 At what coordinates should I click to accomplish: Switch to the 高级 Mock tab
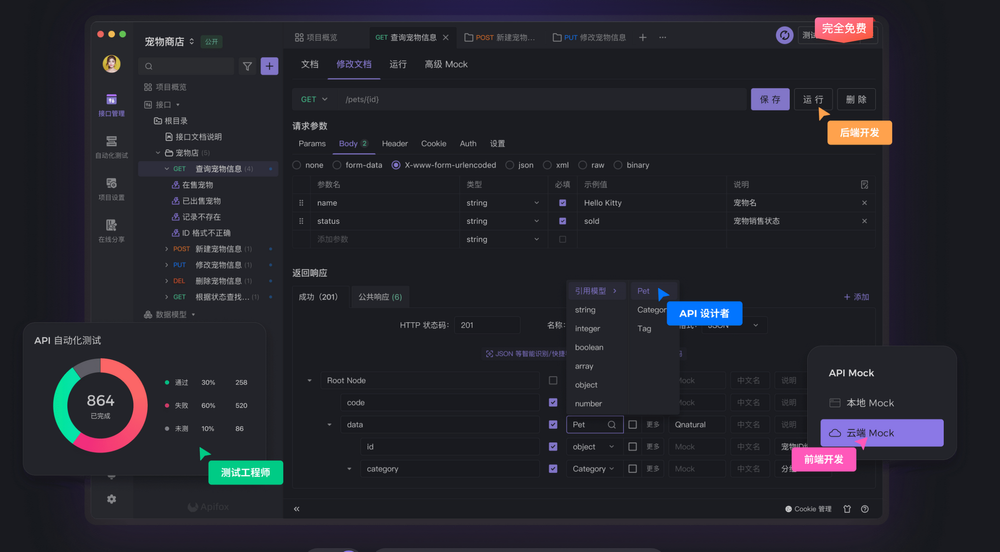pyautogui.click(x=446, y=64)
